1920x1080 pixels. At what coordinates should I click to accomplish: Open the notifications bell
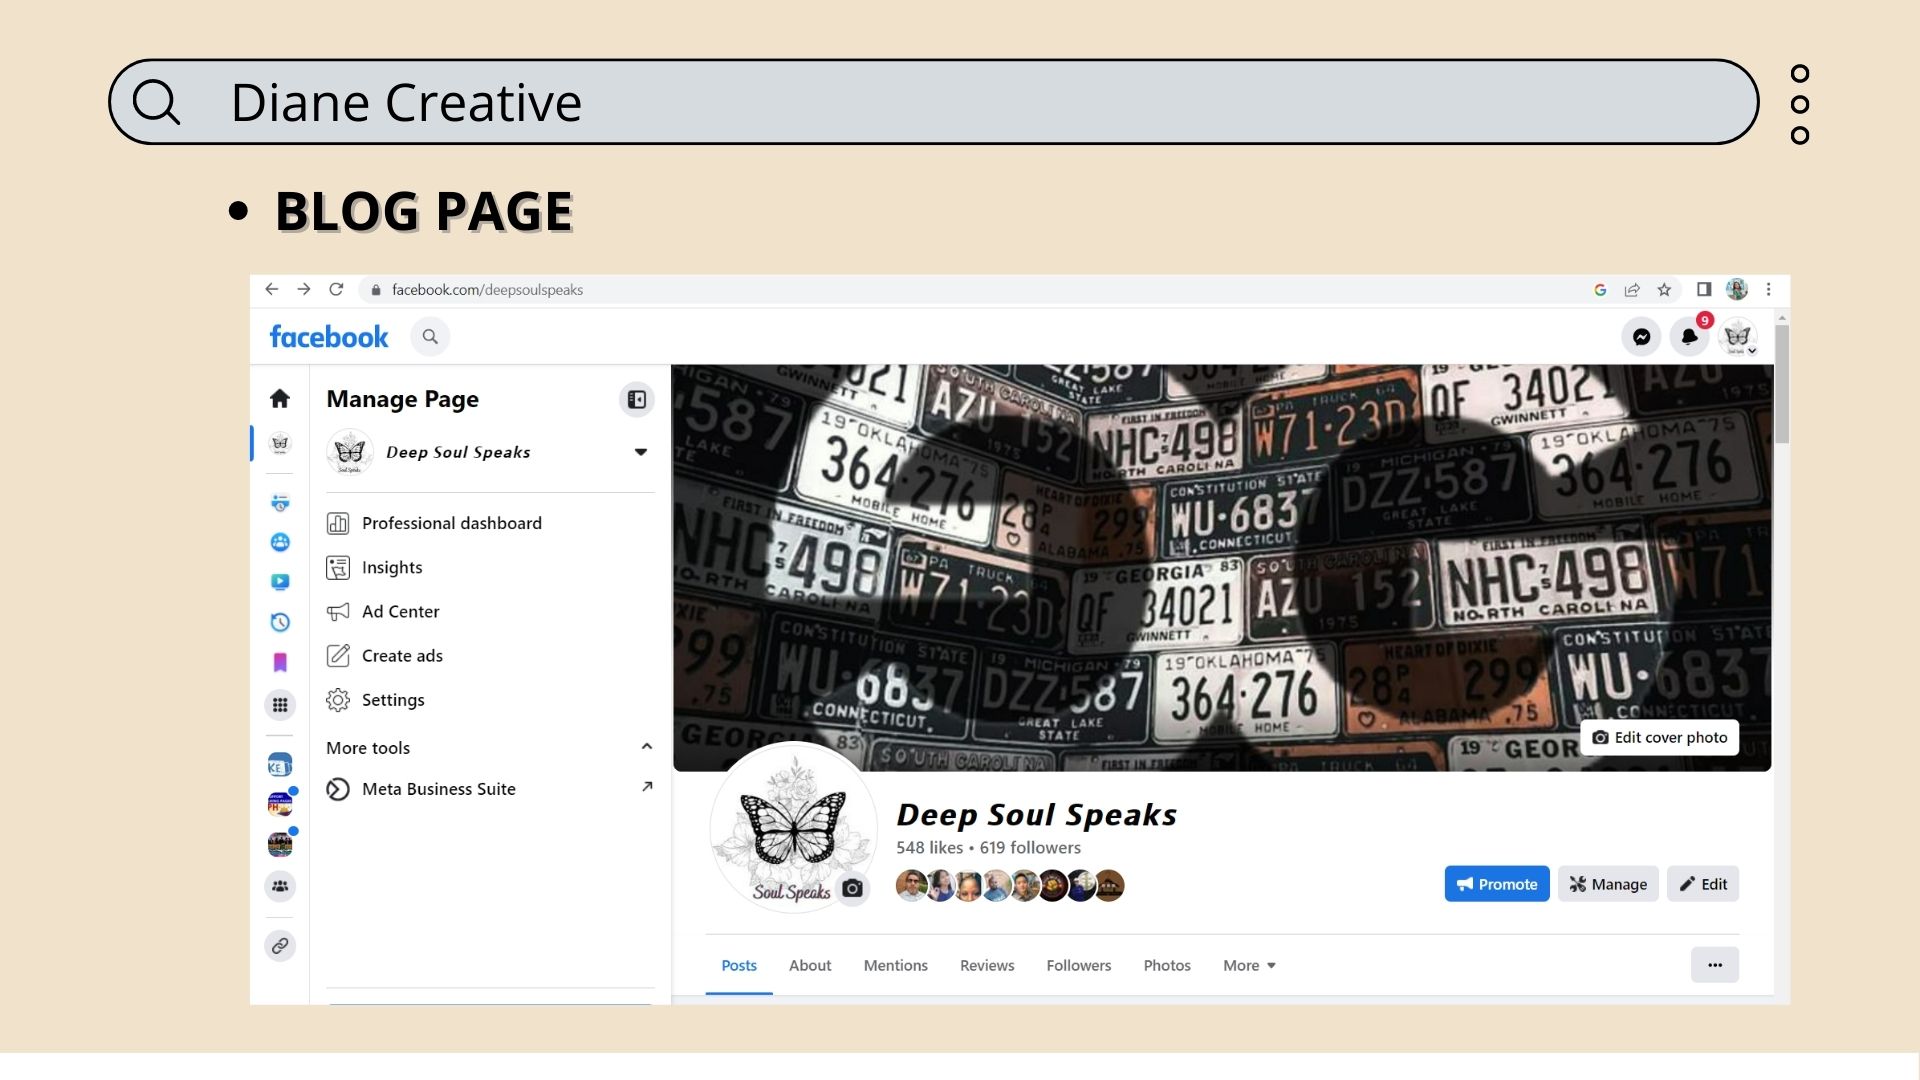click(1689, 337)
